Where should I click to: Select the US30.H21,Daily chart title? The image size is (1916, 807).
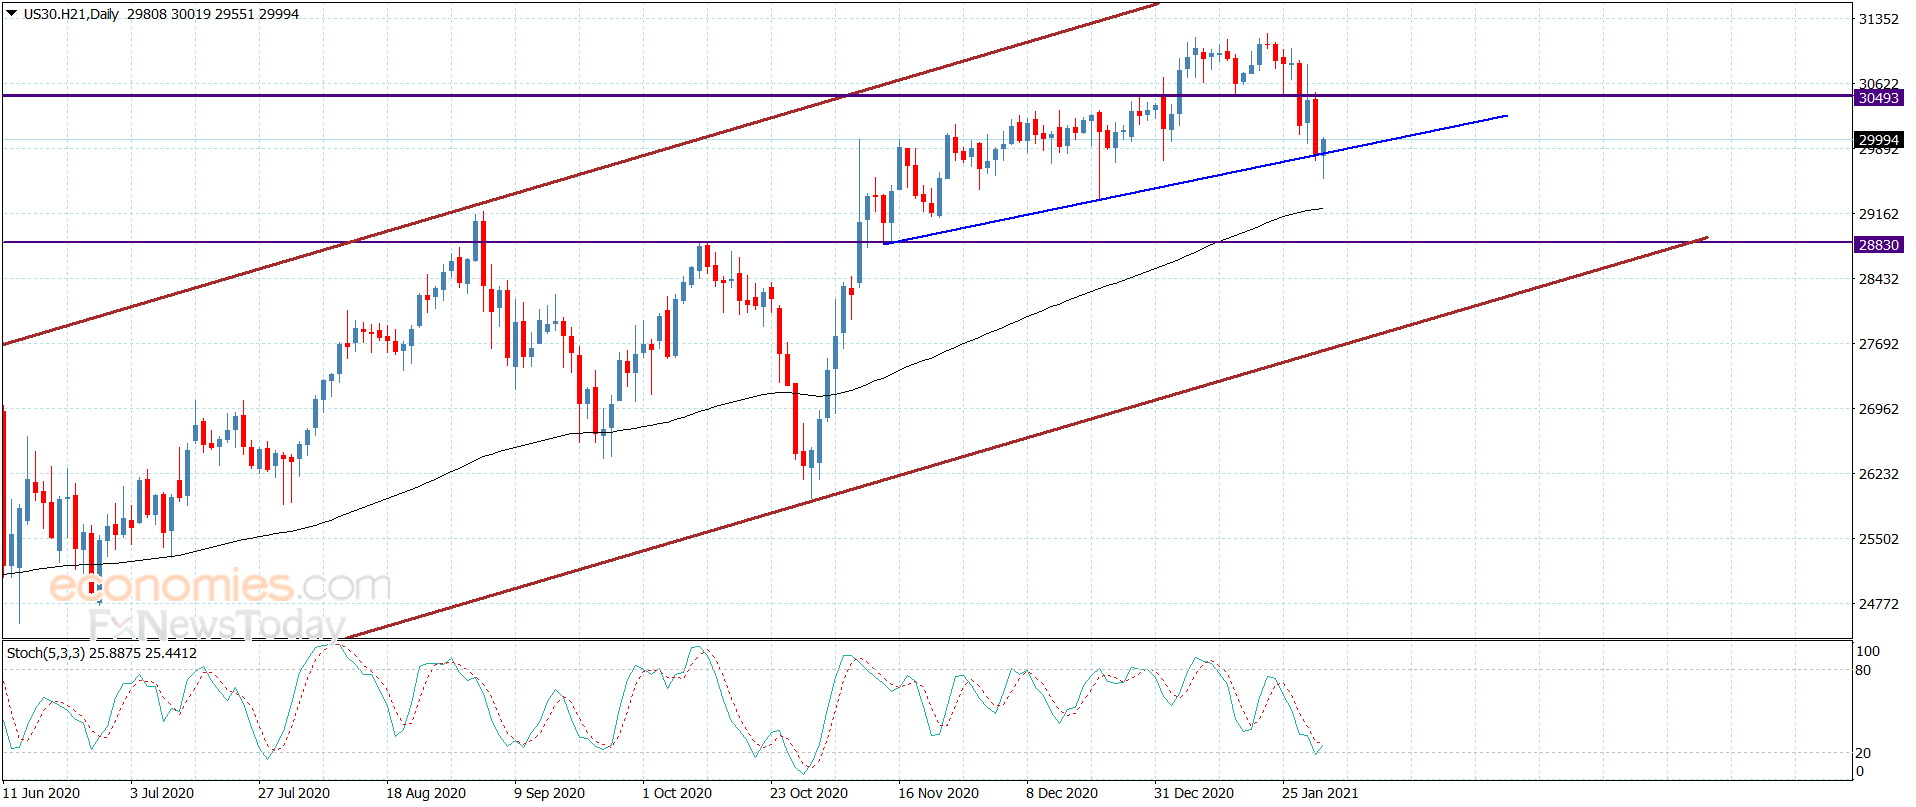pos(71,14)
